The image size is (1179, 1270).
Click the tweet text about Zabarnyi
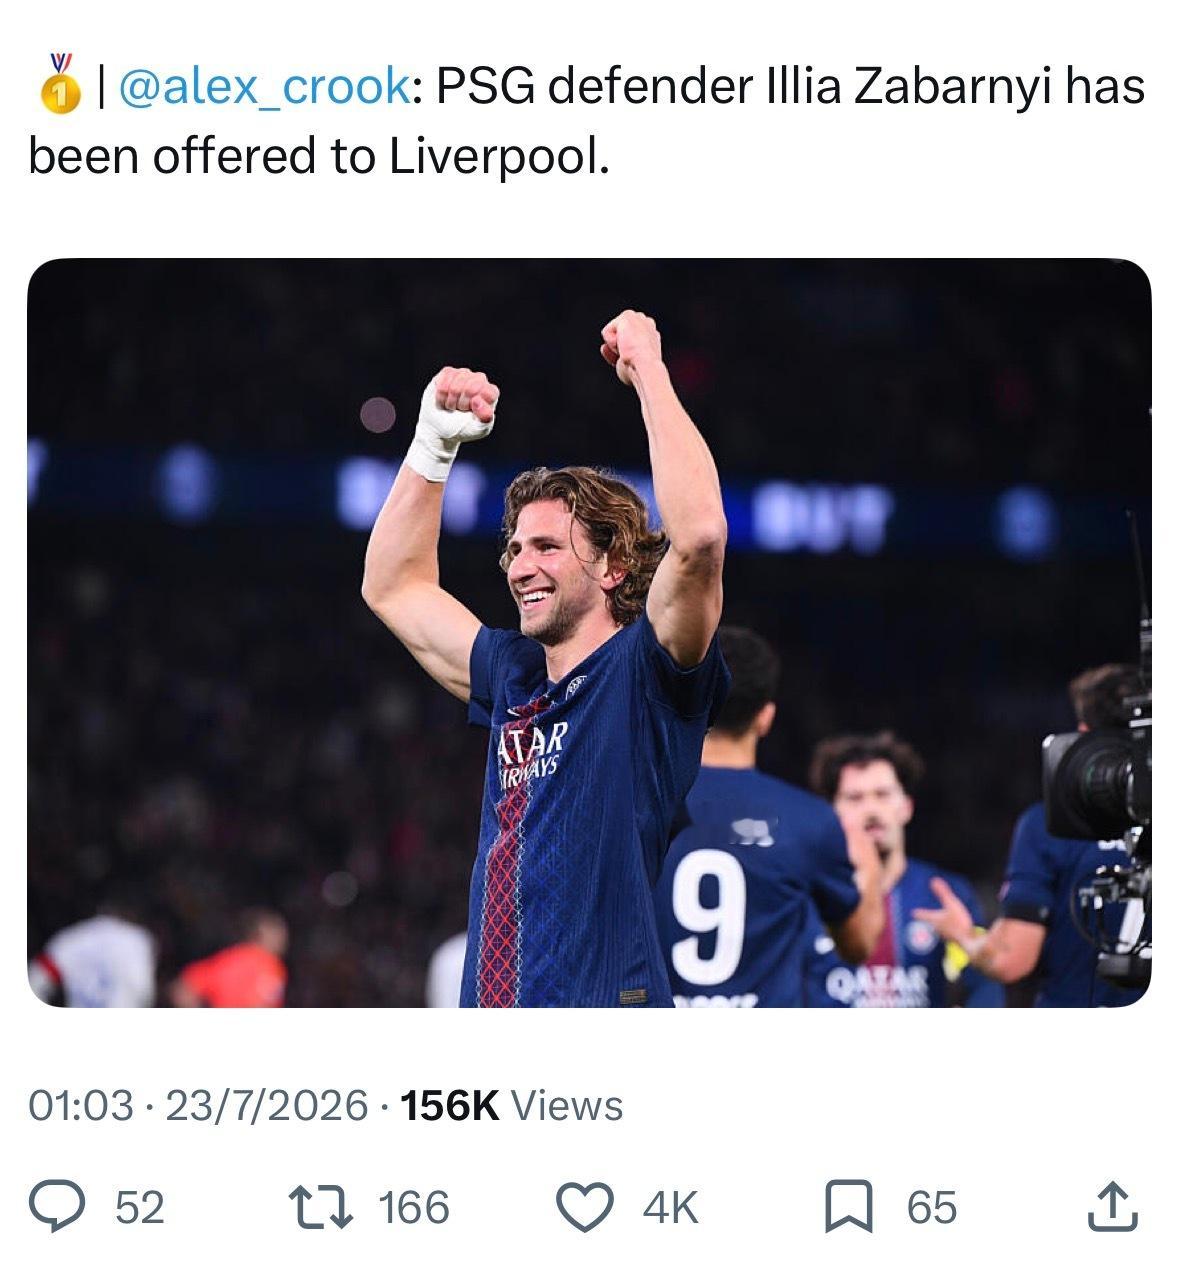pos(586,121)
